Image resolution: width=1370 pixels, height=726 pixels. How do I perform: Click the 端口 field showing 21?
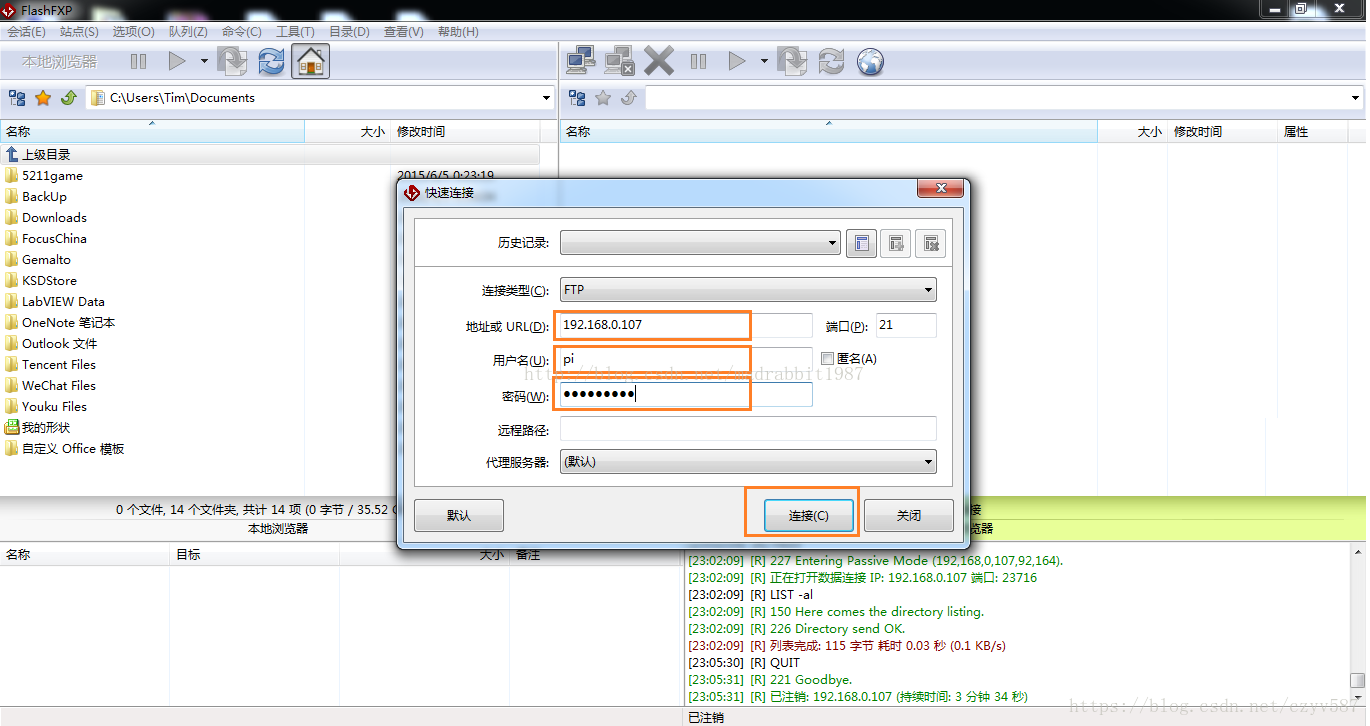click(x=906, y=325)
